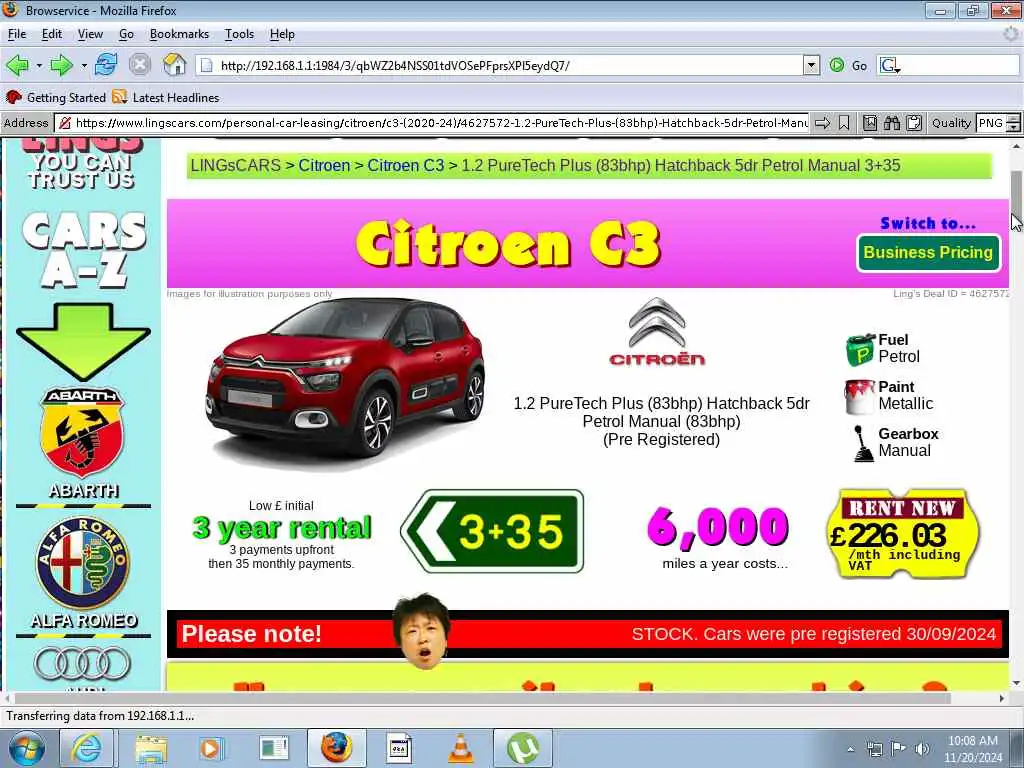The image size is (1024, 768).
Task: Click the green Fuel petrol can icon
Action: [860, 349]
